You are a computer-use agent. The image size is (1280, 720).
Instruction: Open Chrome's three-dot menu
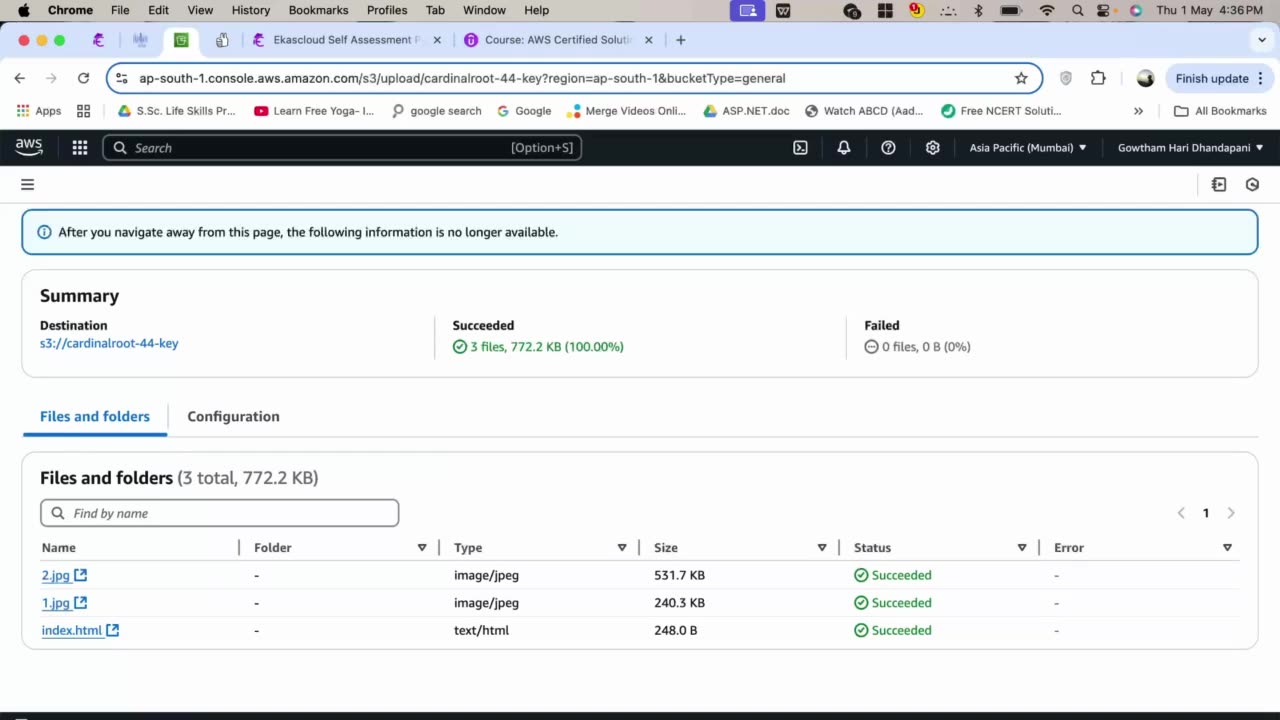[1261, 78]
